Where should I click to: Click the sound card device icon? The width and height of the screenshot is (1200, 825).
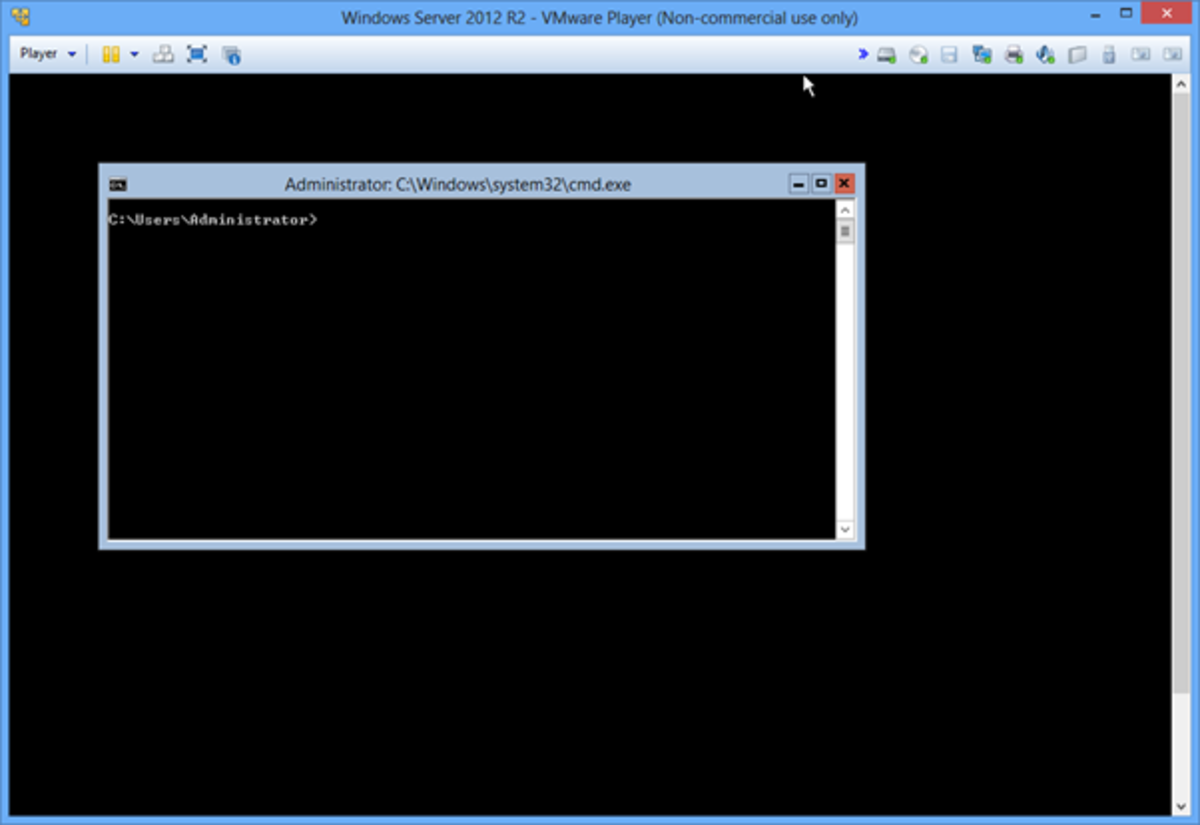click(1045, 55)
